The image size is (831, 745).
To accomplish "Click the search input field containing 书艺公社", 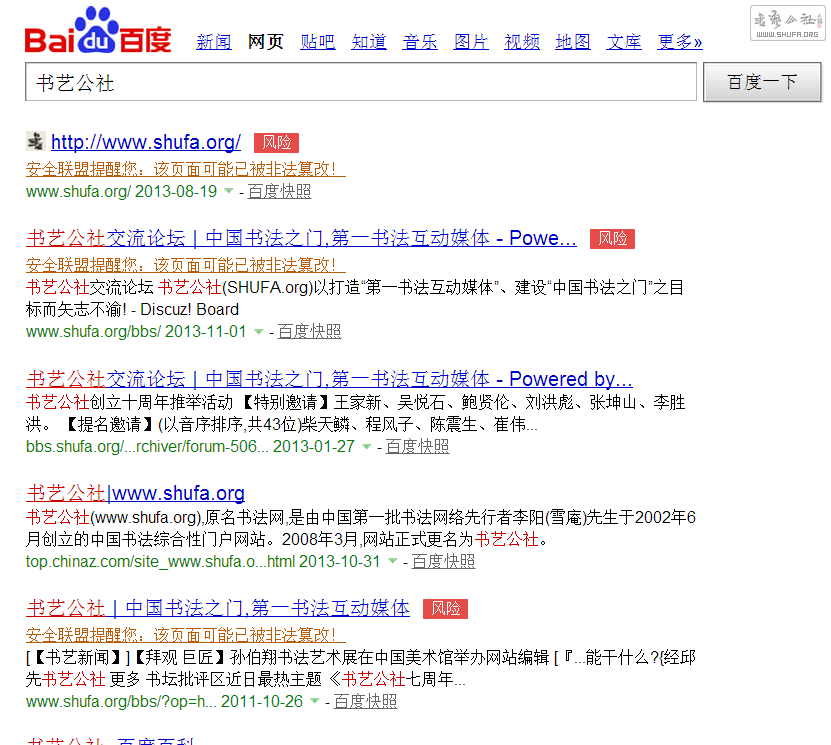I will (360, 83).
